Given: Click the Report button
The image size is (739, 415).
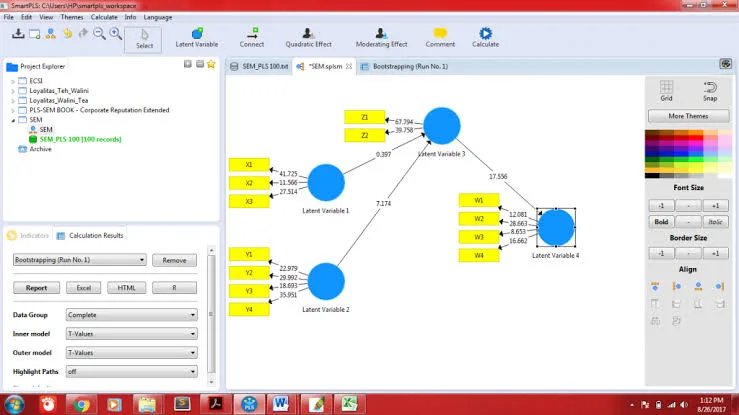Looking at the screenshot, I should pos(36,288).
